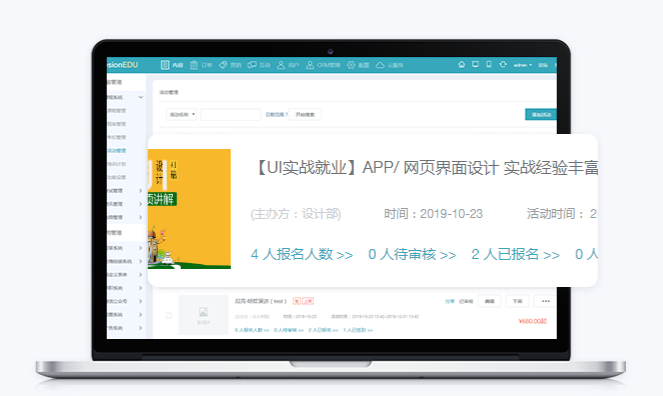Viewport: 663px width, 396px height.
Task: Click the desktop monitor icon in the top bar
Action: coord(475,64)
